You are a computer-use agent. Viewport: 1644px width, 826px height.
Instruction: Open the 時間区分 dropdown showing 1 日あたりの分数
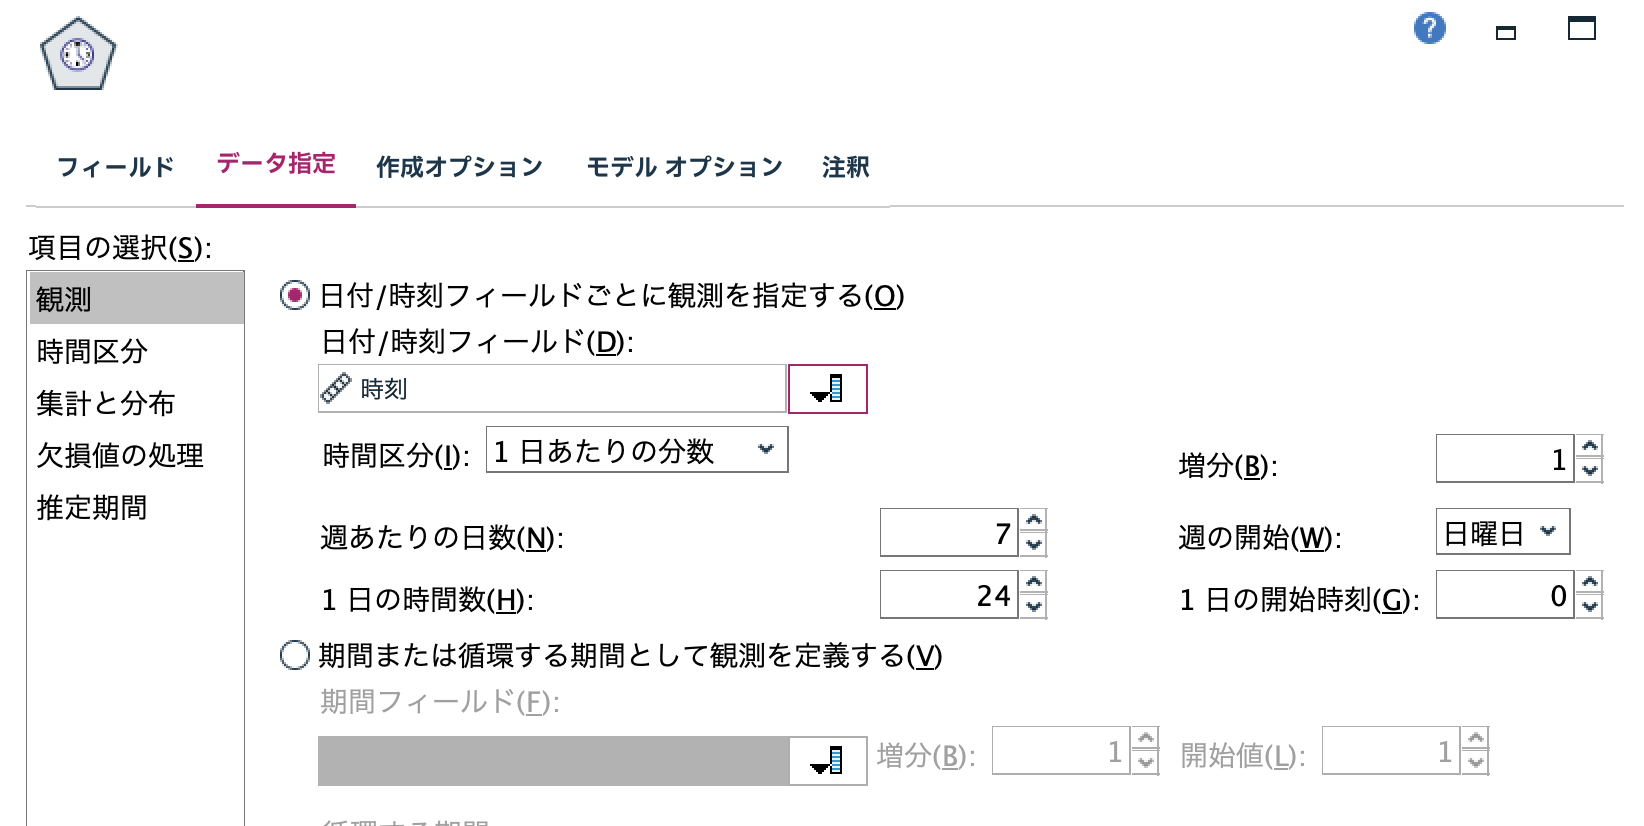[636, 450]
